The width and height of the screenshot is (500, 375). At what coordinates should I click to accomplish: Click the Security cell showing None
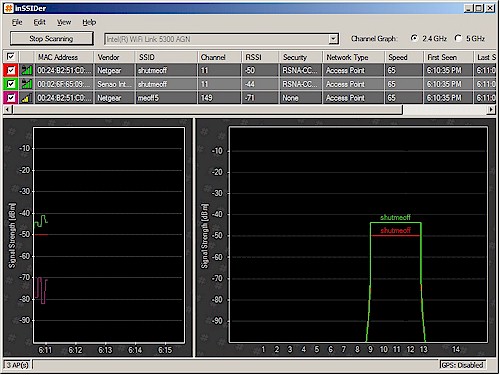[x=301, y=98]
